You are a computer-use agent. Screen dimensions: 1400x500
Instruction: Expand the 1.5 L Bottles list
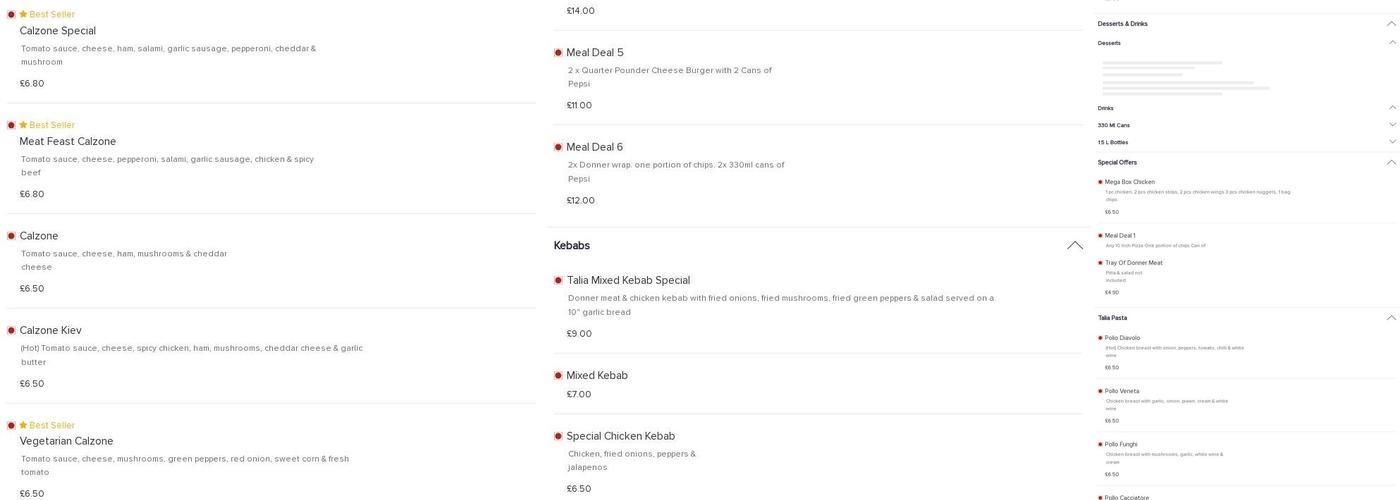pyautogui.click(x=1392, y=142)
